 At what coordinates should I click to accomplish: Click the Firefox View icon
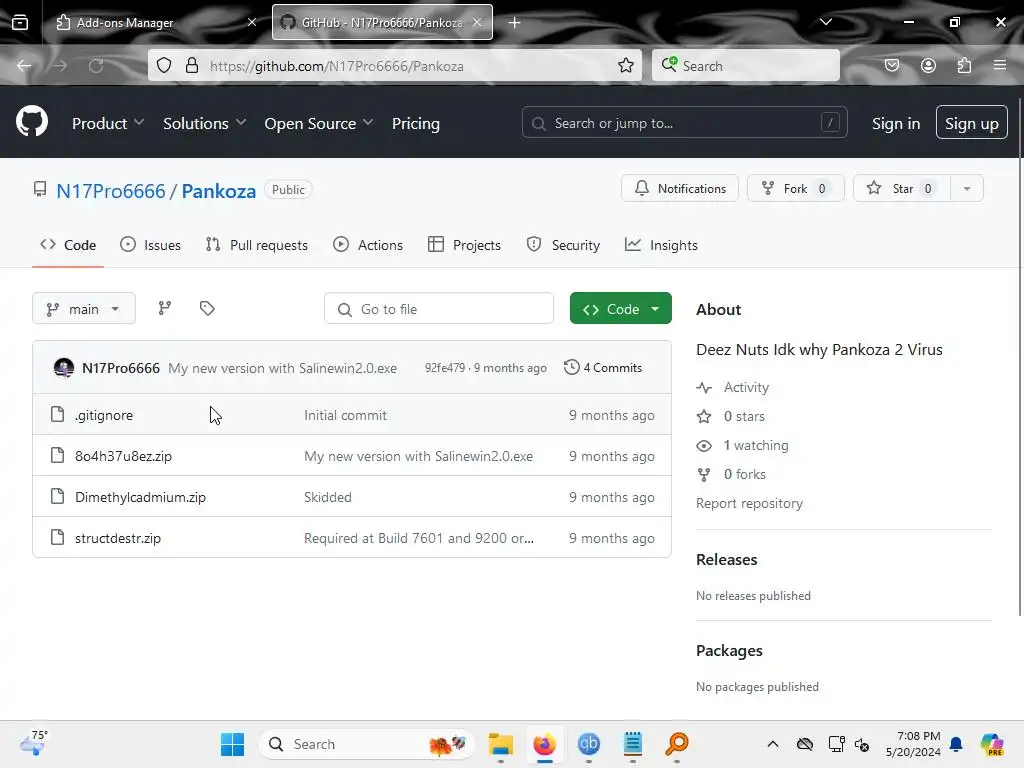[x=20, y=23]
